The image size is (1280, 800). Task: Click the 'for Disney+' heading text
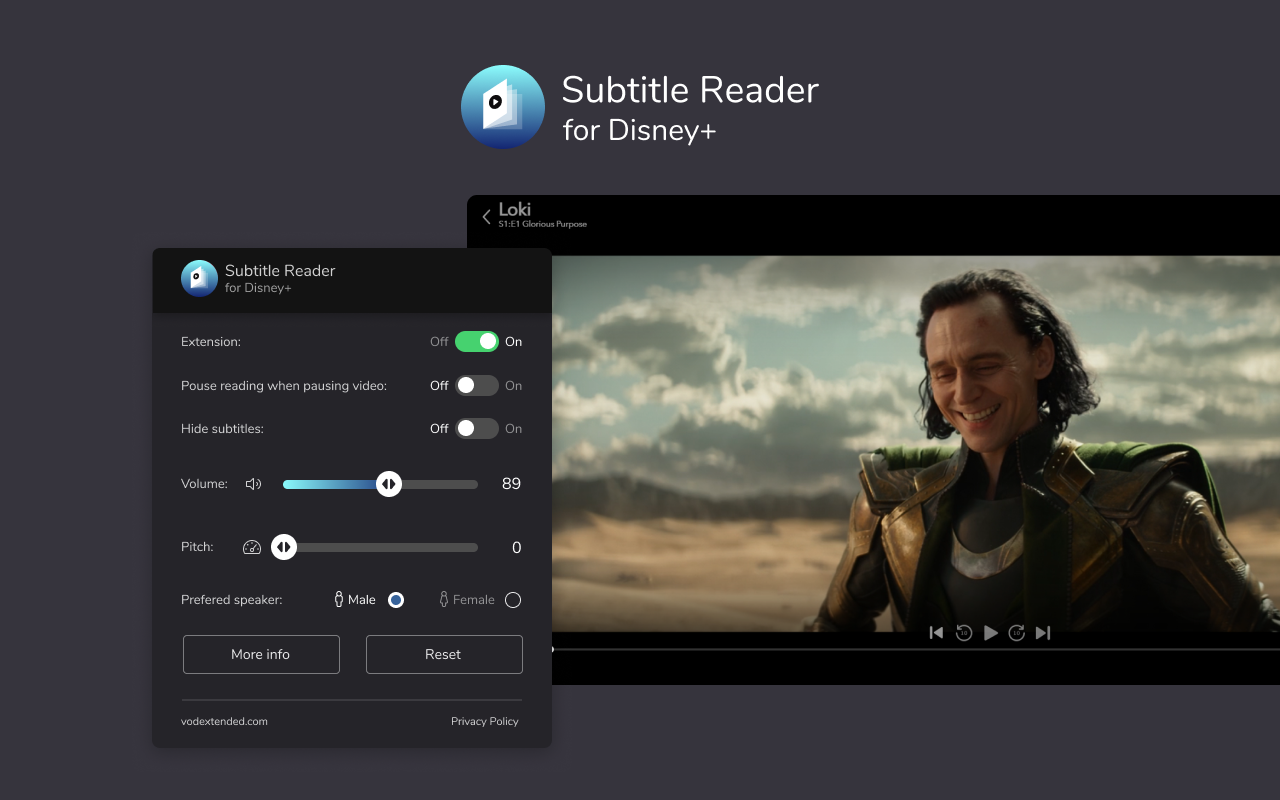pyautogui.click(x=640, y=130)
